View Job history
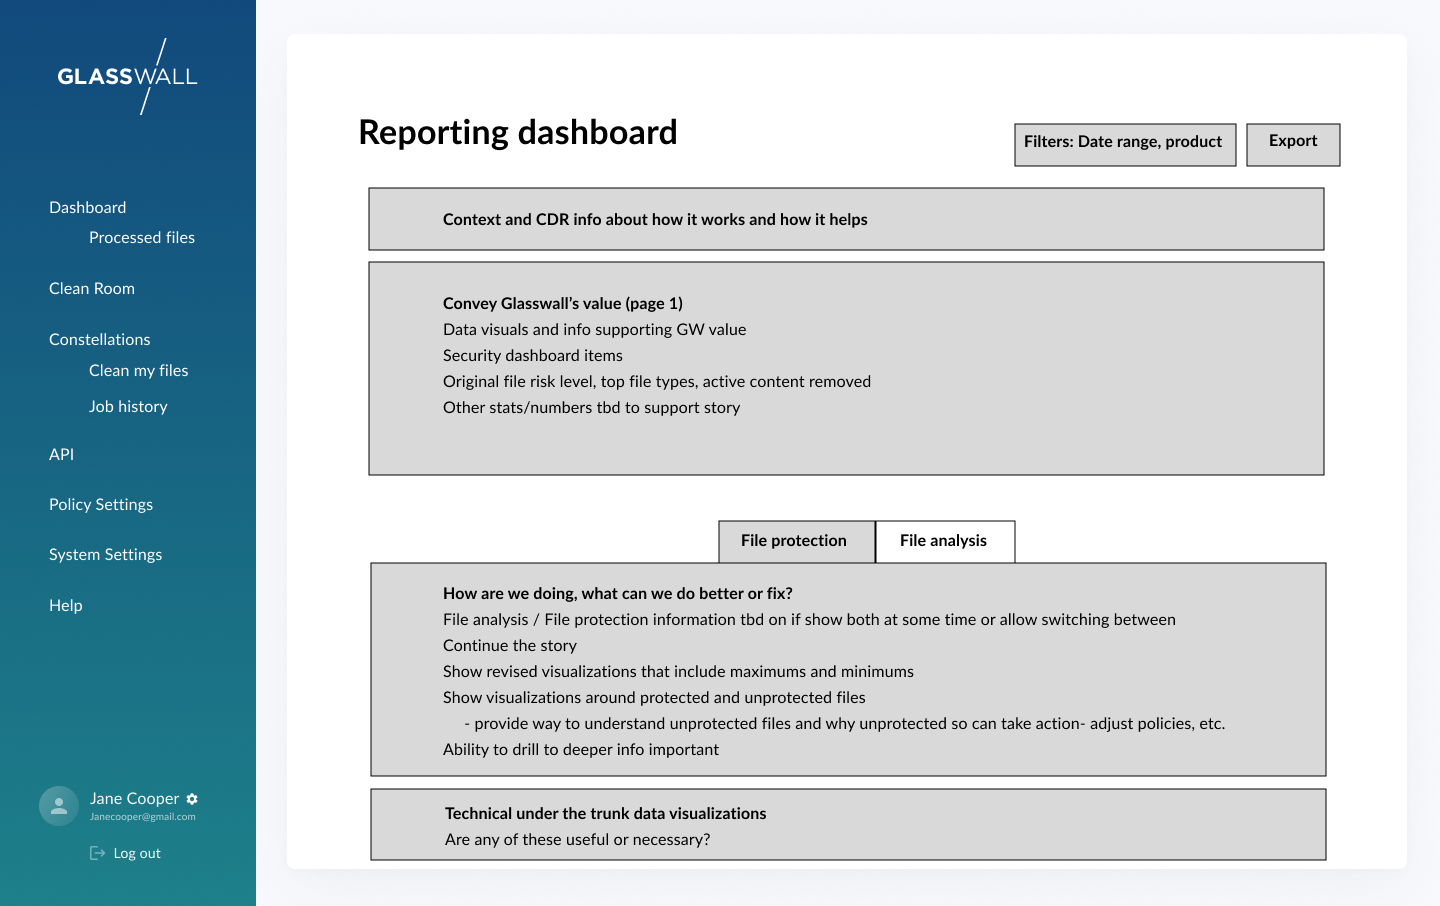 128,407
